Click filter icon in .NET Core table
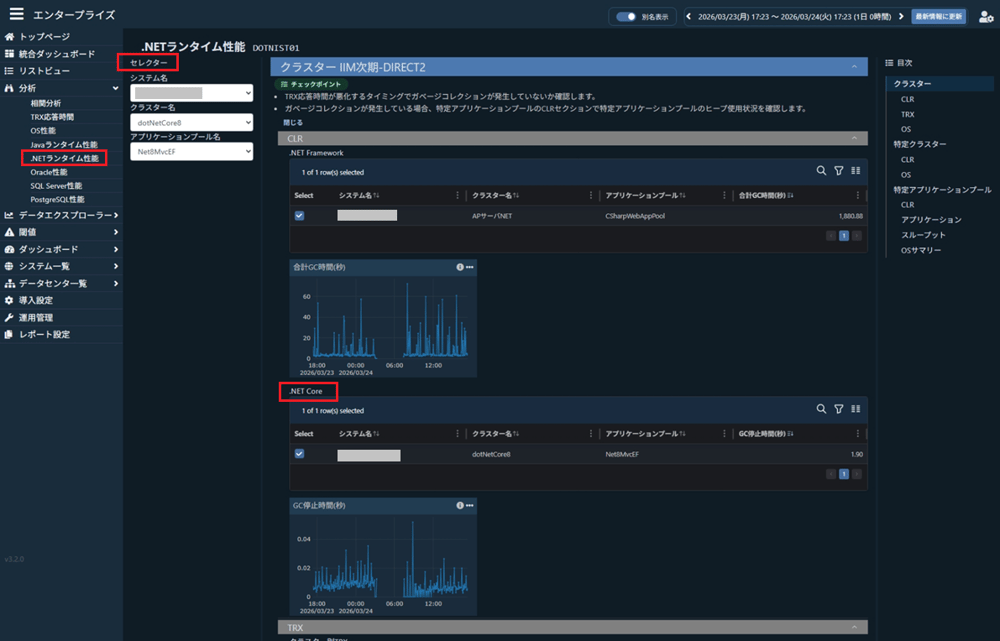The image size is (1000, 641). (838, 409)
